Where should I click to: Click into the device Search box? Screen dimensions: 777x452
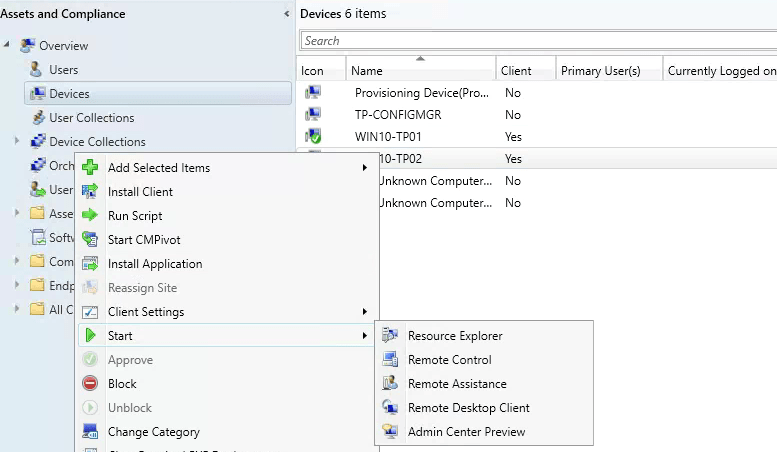coord(538,41)
